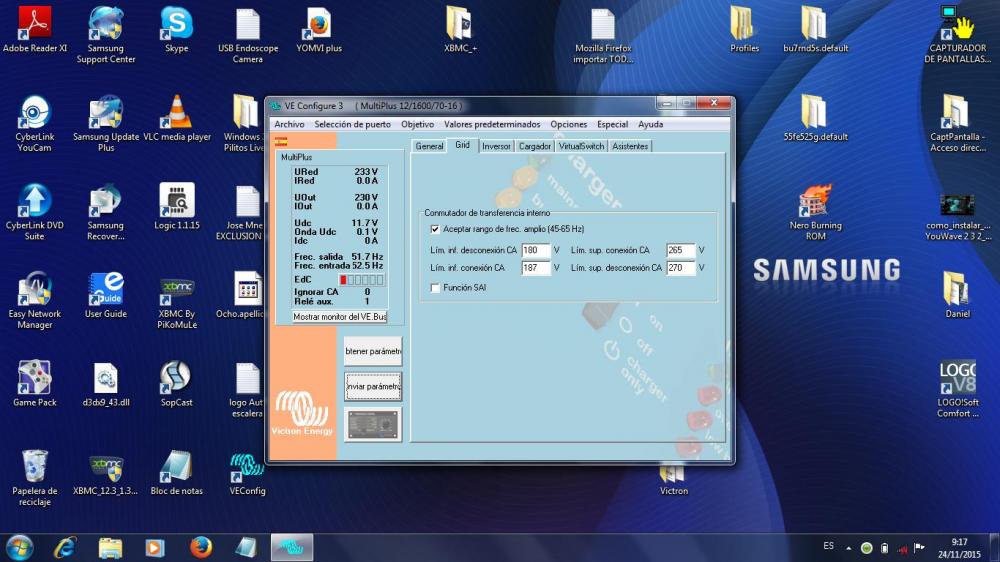Open the User Guide shortcut
This screenshot has width=1000, height=562.
pos(106,295)
